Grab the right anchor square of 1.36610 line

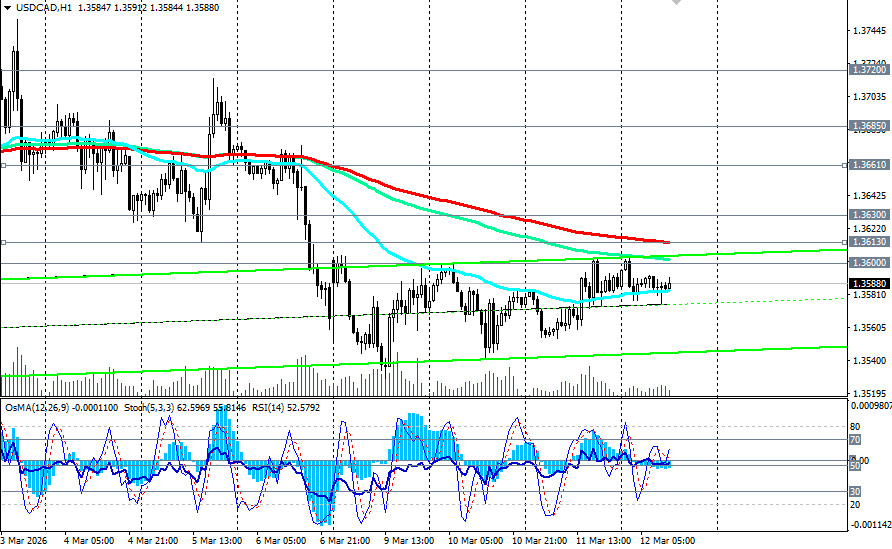[845, 165]
